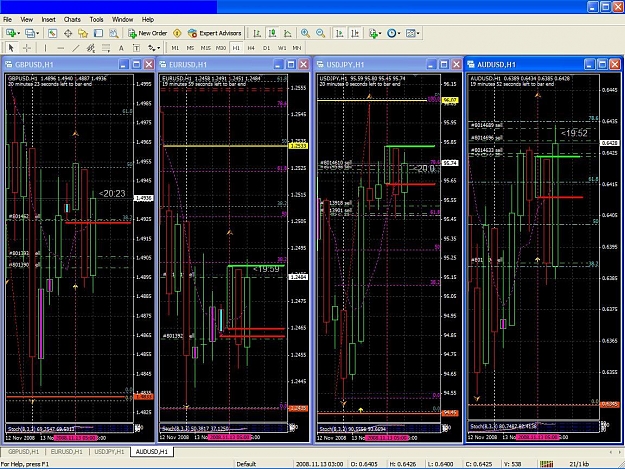Switch timeframe to W1
Image resolution: width=625 pixels, height=469 pixels.
click(x=282, y=48)
